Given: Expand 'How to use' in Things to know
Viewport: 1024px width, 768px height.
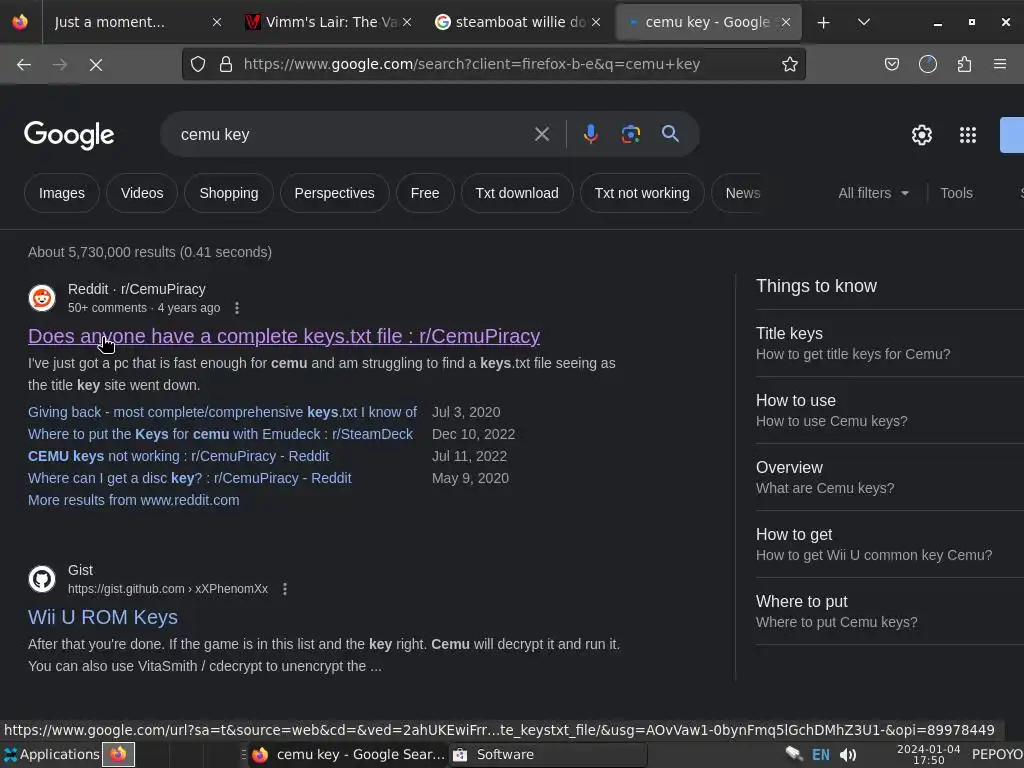Looking at the screenshot, I should point(889,411).
